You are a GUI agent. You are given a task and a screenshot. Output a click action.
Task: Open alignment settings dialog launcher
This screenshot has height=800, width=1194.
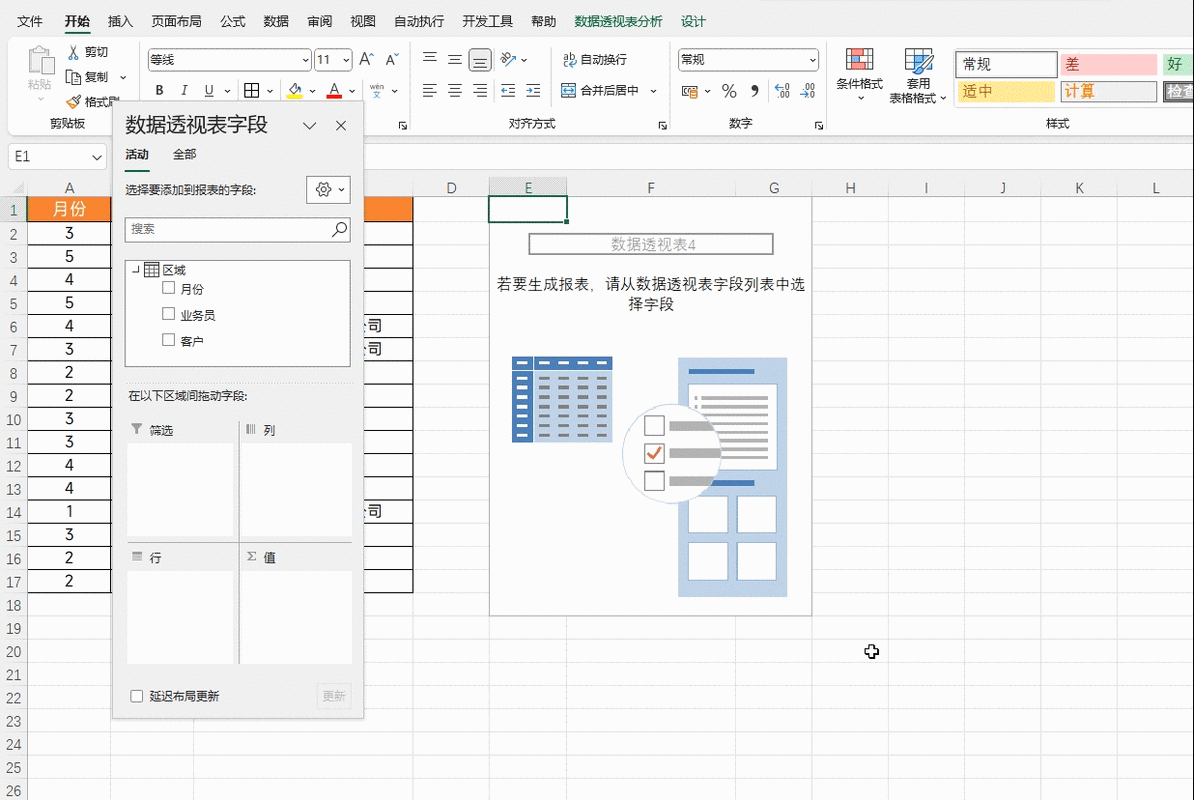pyautogui.click(x=662, y=126)
